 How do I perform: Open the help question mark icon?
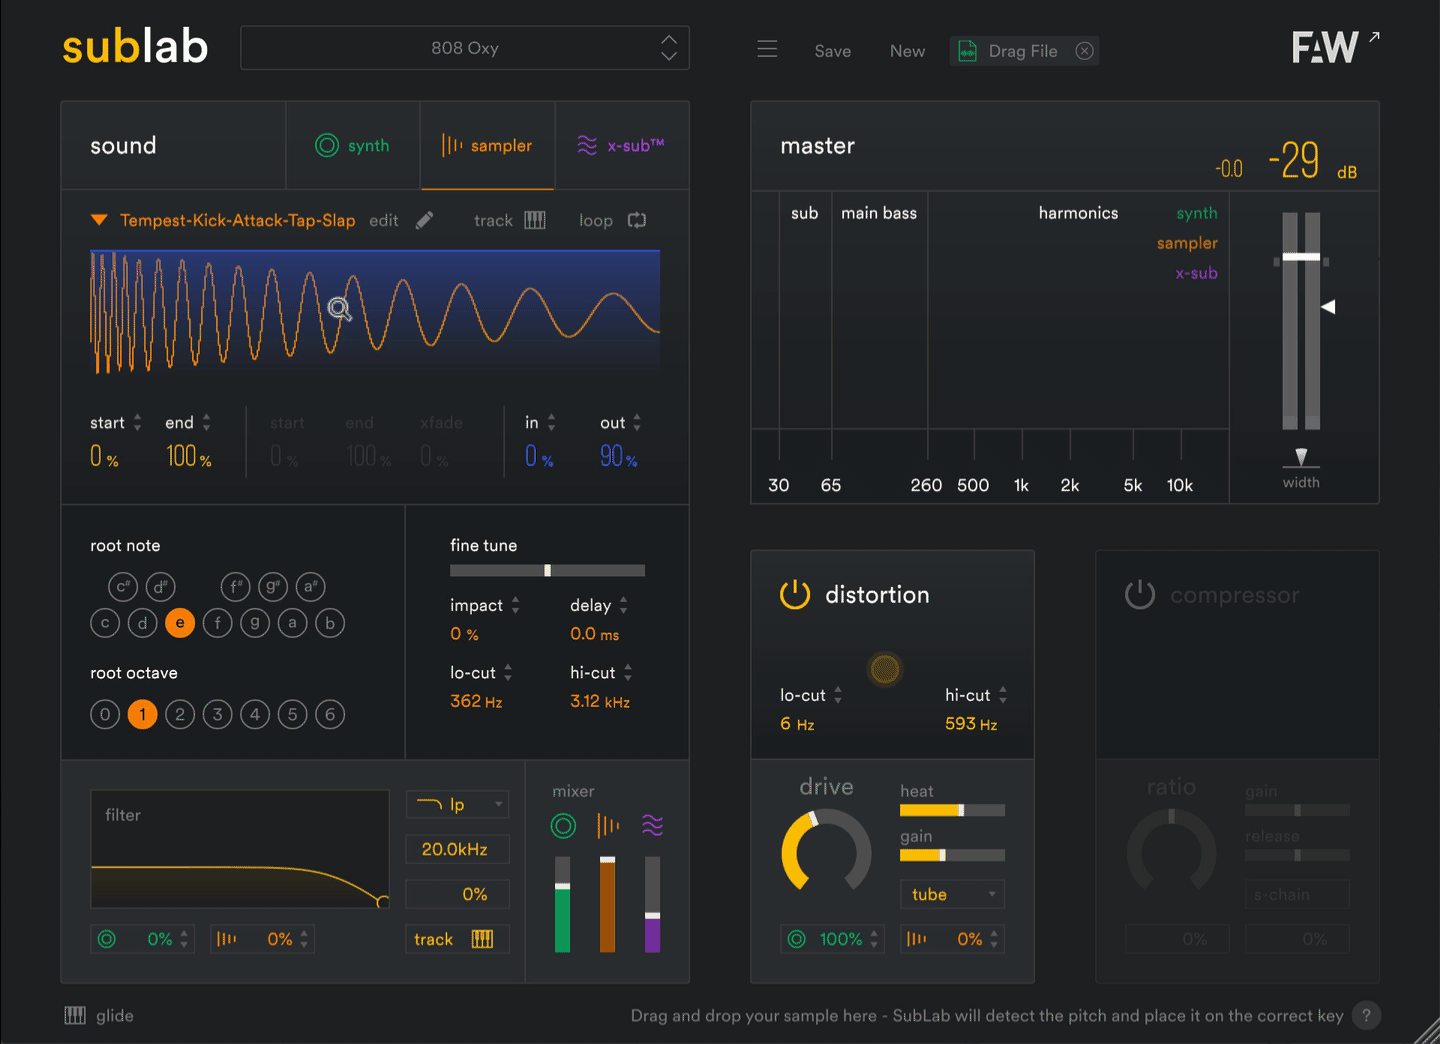[1366, 1016]
